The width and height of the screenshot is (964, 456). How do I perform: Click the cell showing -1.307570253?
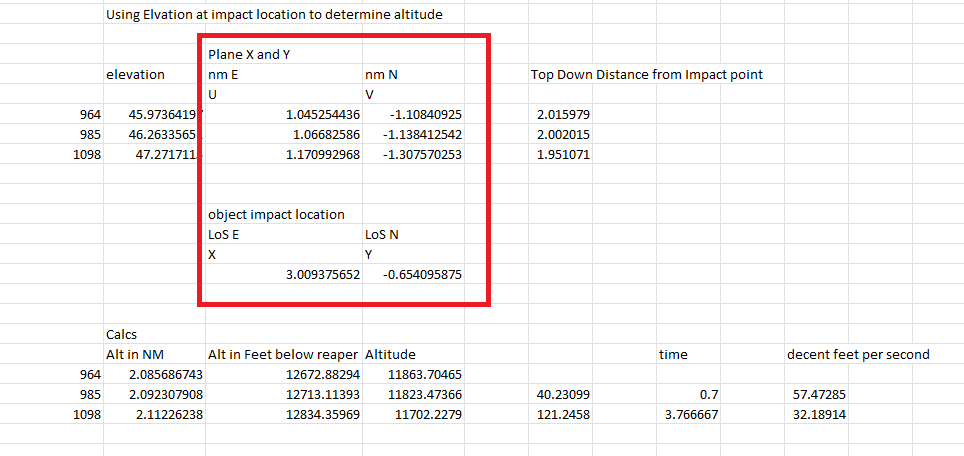pos(421,155)
